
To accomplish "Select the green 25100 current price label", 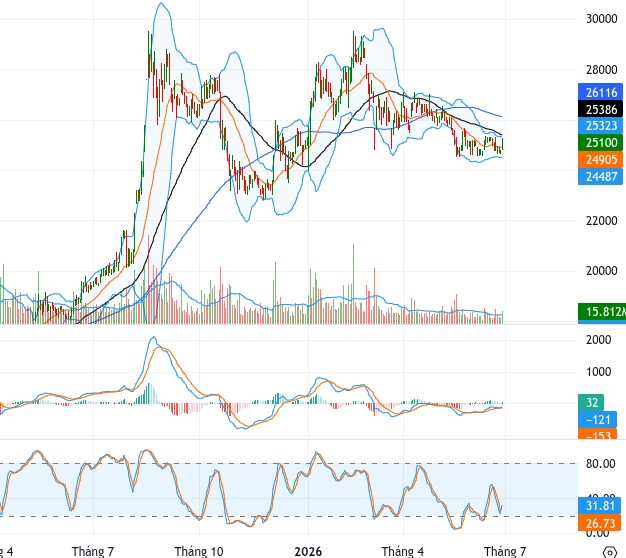I will point(600,142).
